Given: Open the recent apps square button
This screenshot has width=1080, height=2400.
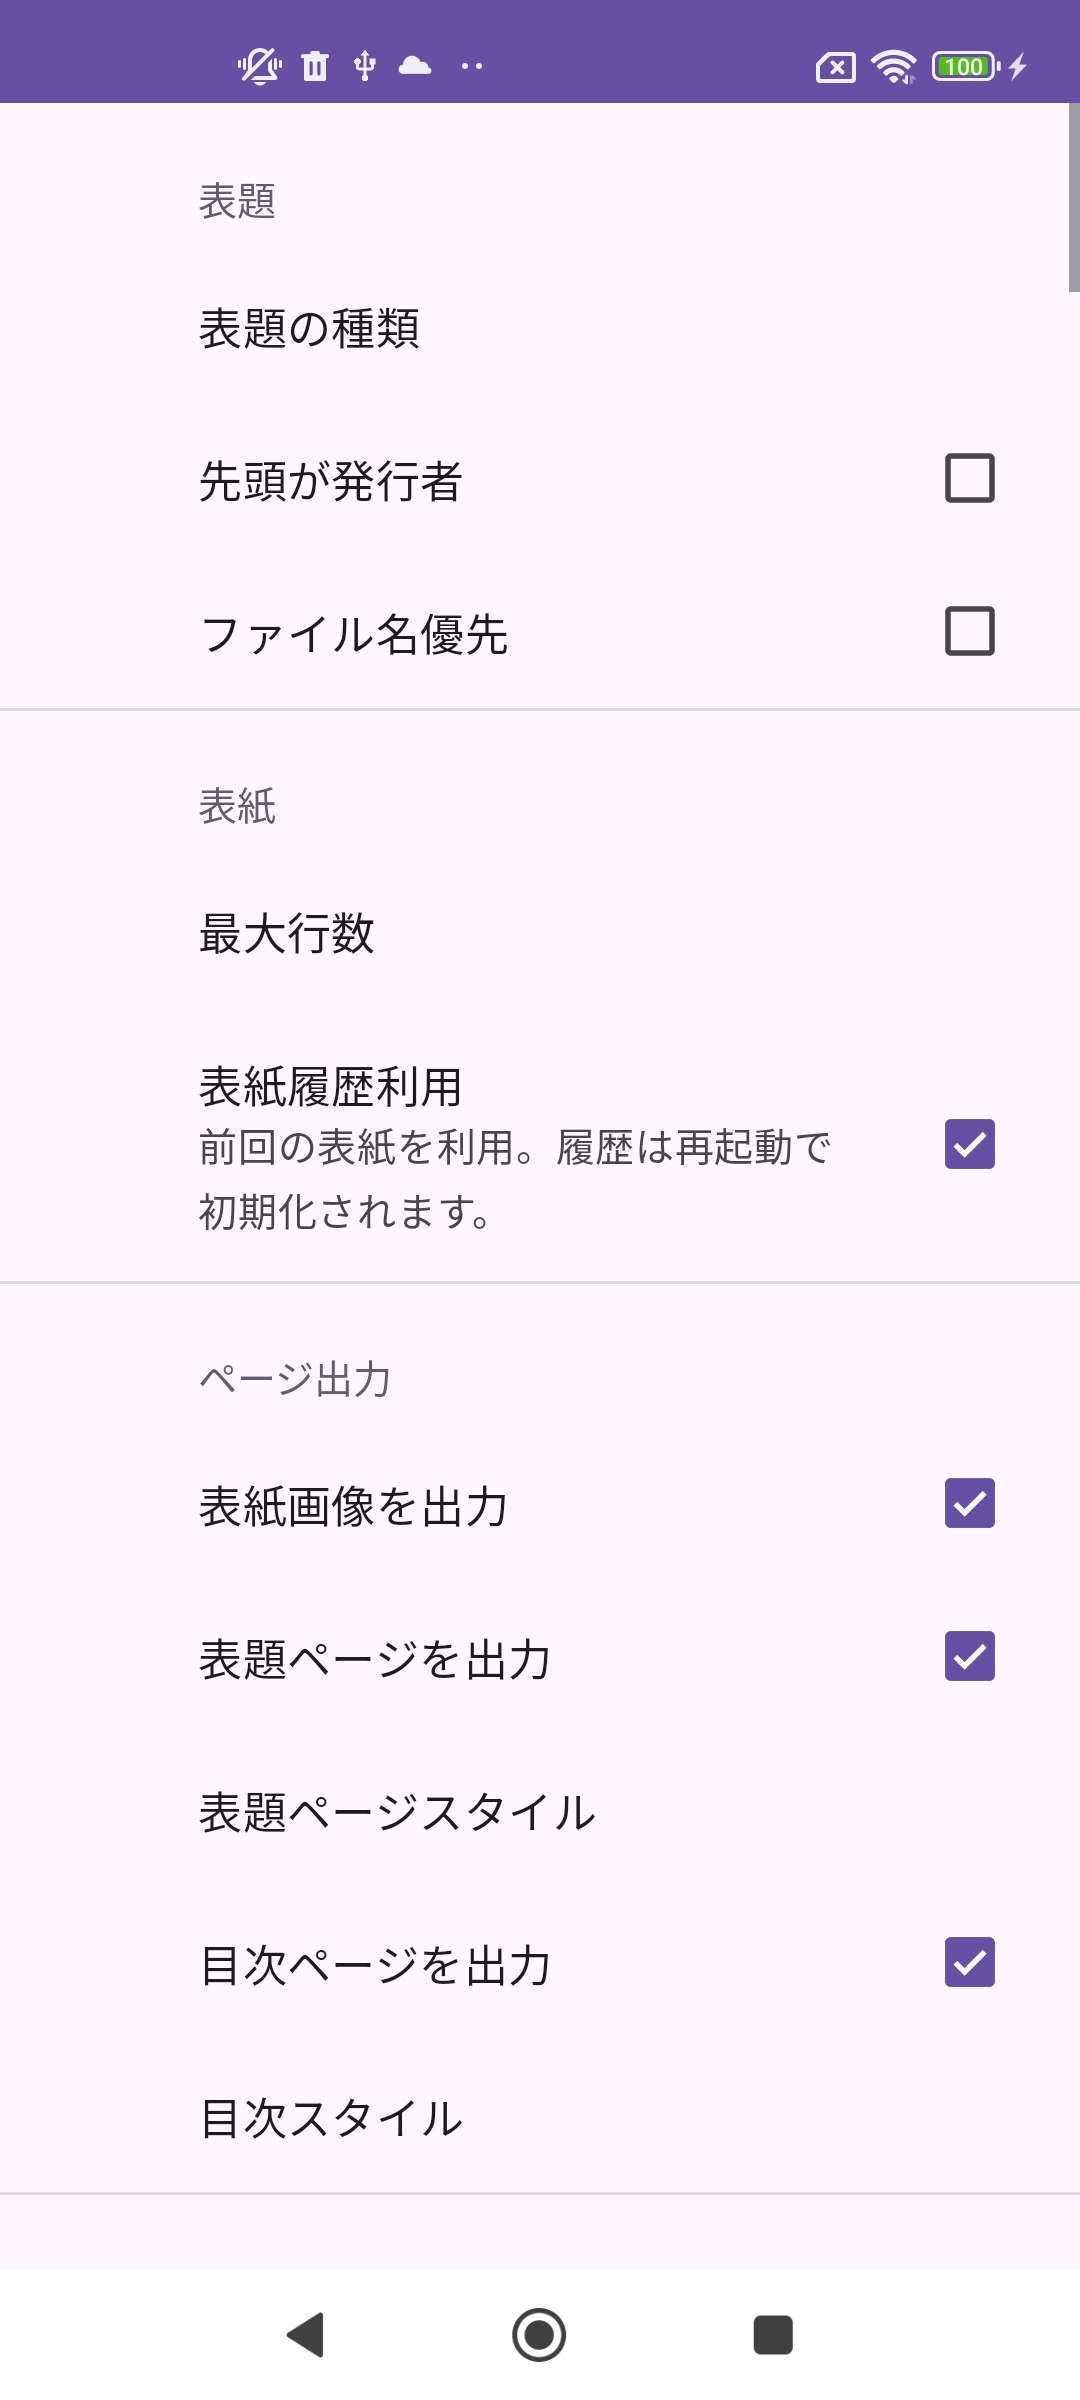Looking at the screenshot, I should click(772, 2335).
